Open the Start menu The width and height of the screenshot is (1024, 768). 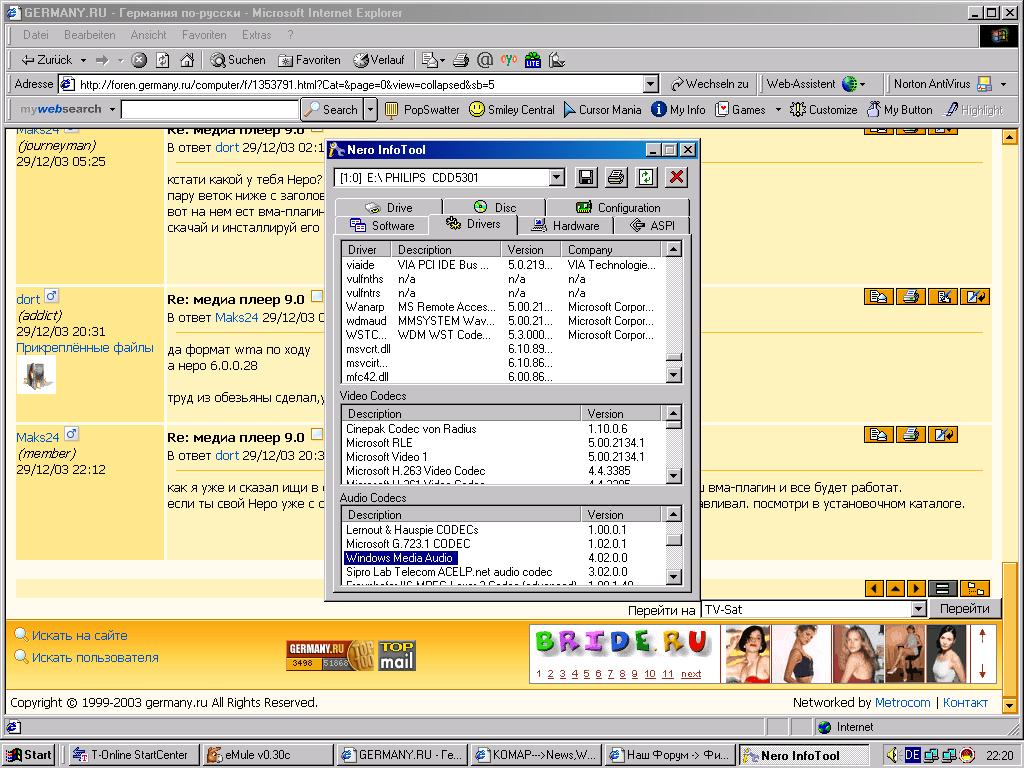29,755
